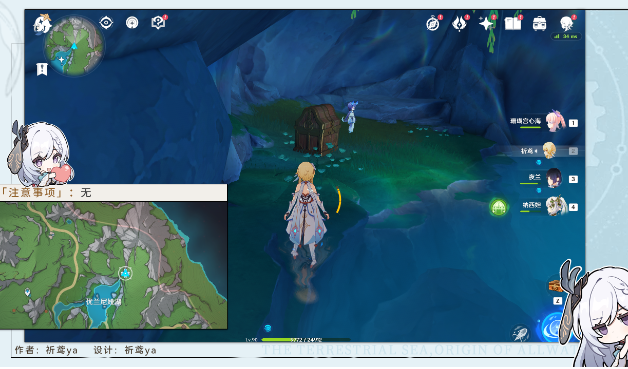Open the Inventory backpack icon
Screen dimensions: 628x369
539,24
